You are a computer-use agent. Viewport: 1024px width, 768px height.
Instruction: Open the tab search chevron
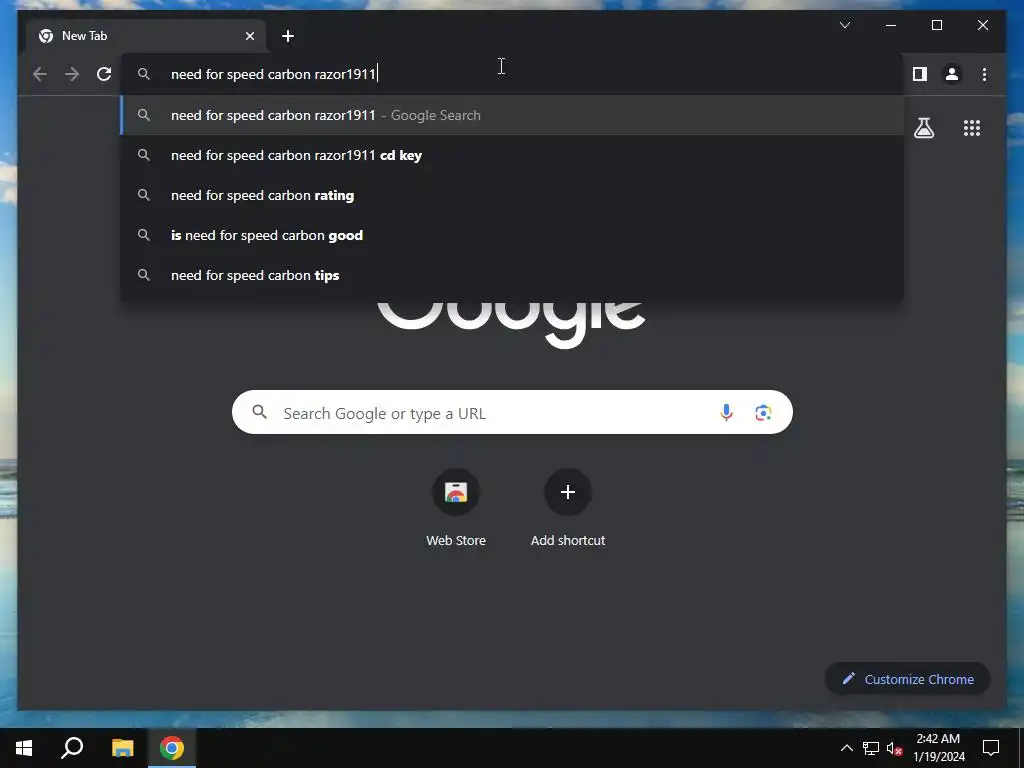tap(844, 25)
